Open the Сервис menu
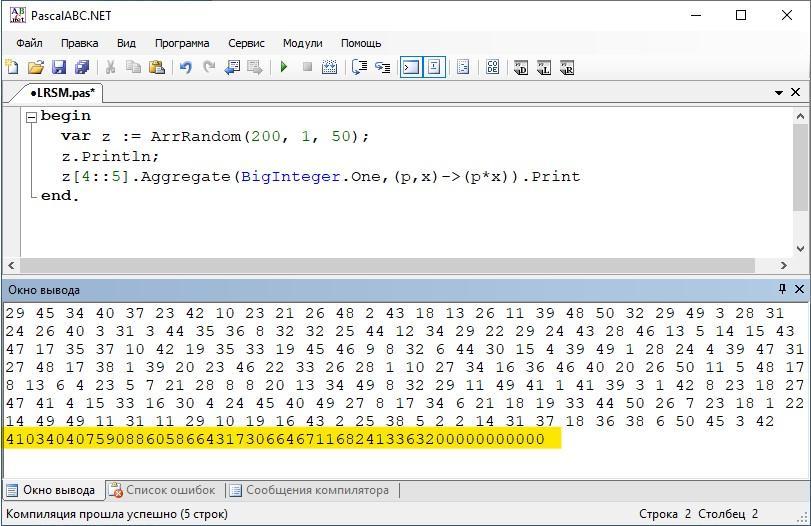This screenshot has width=811, height=526. [x=246, y=43]
